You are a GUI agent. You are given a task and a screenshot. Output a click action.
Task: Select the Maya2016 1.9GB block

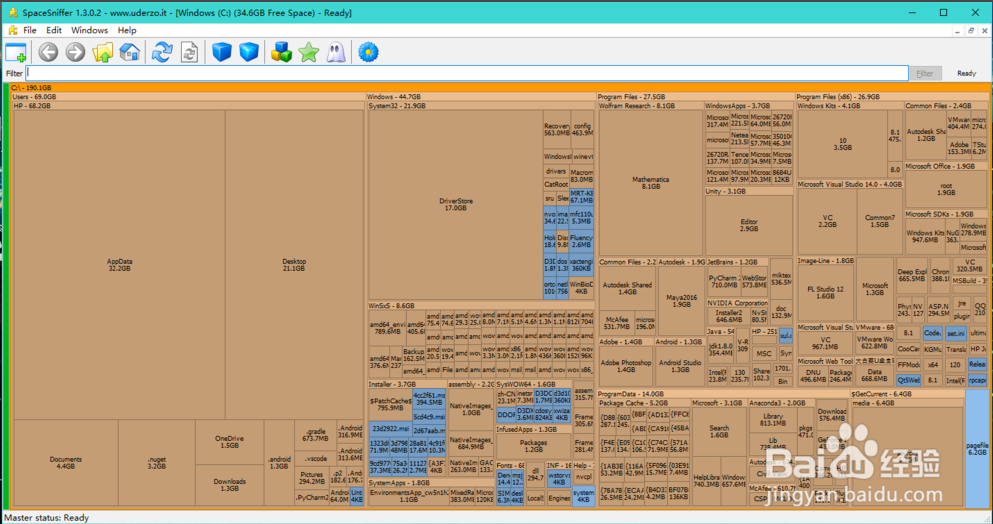[x=681, y=301]
